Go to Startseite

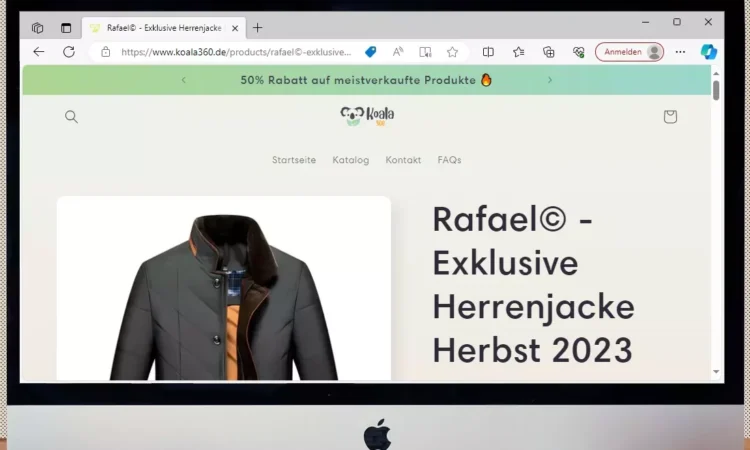click(x=294, y=160)
